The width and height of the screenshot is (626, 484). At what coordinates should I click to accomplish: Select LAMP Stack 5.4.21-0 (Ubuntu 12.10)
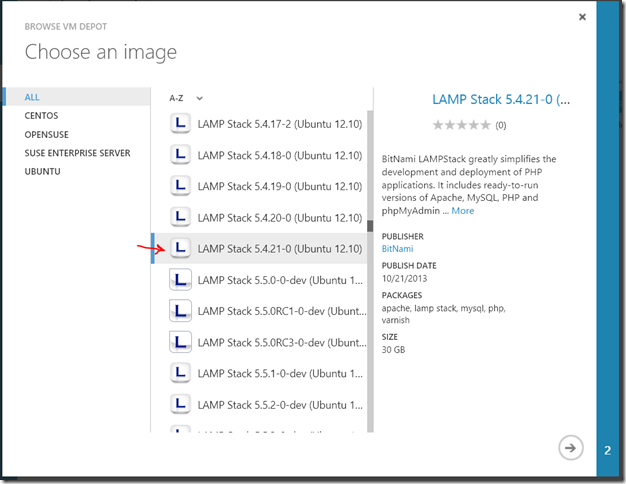point(260,248)
